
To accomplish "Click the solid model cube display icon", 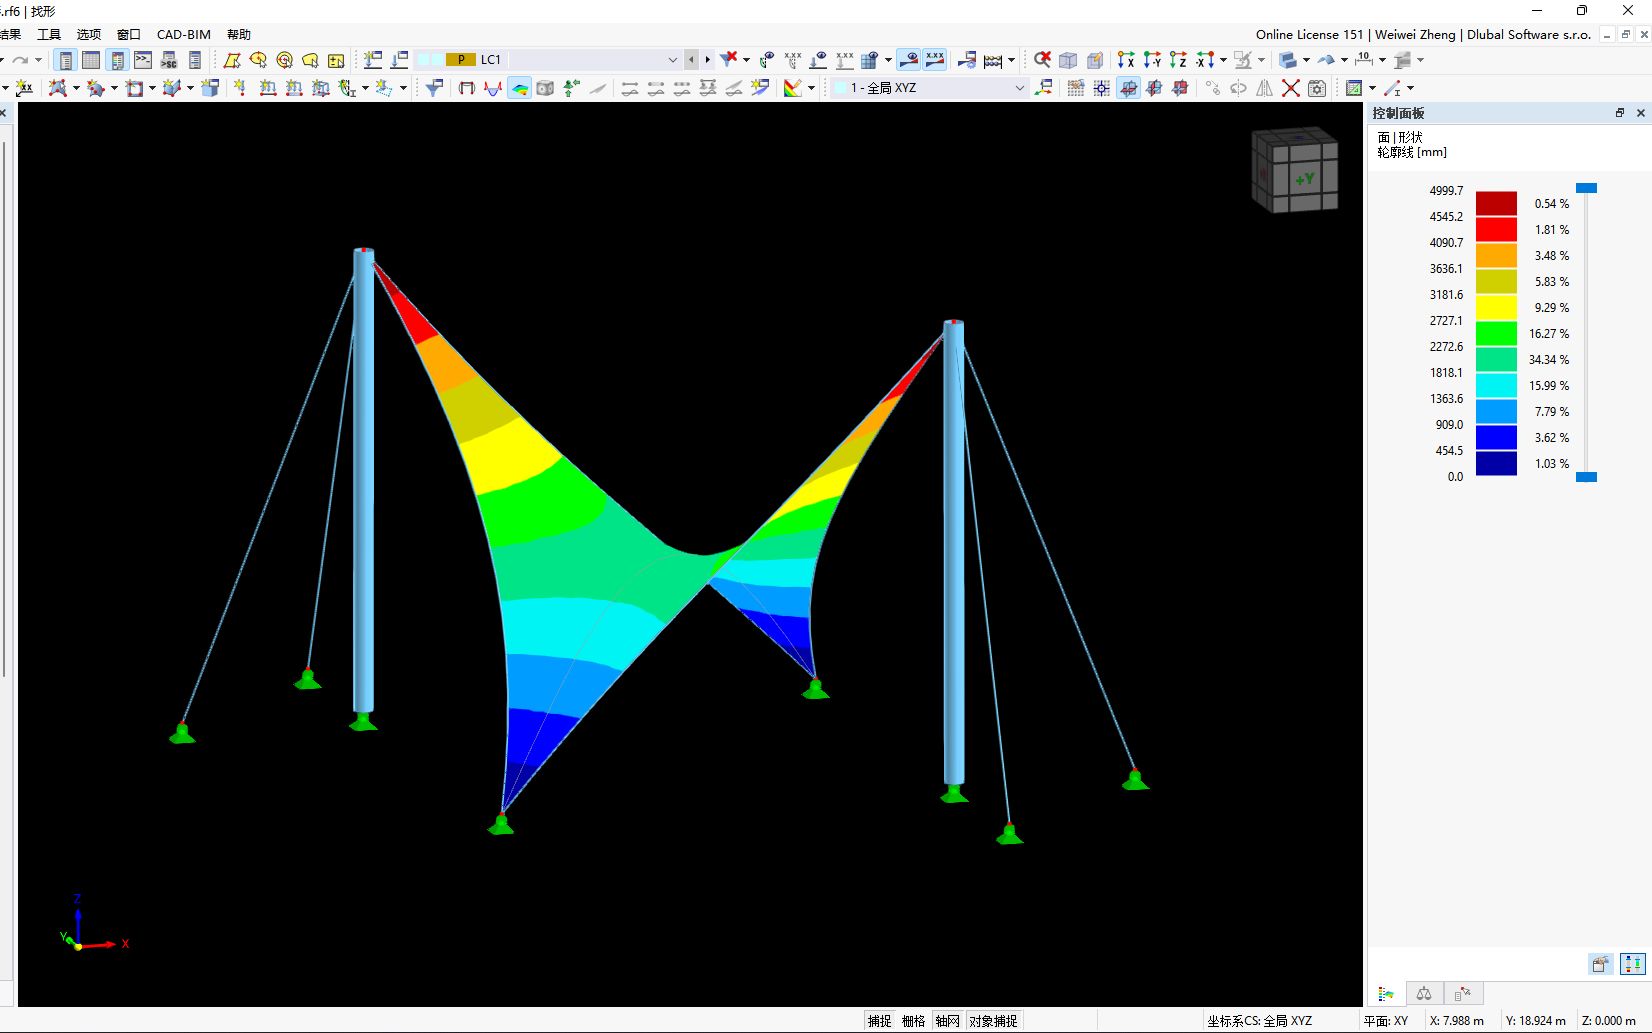I will [1094, 60].
